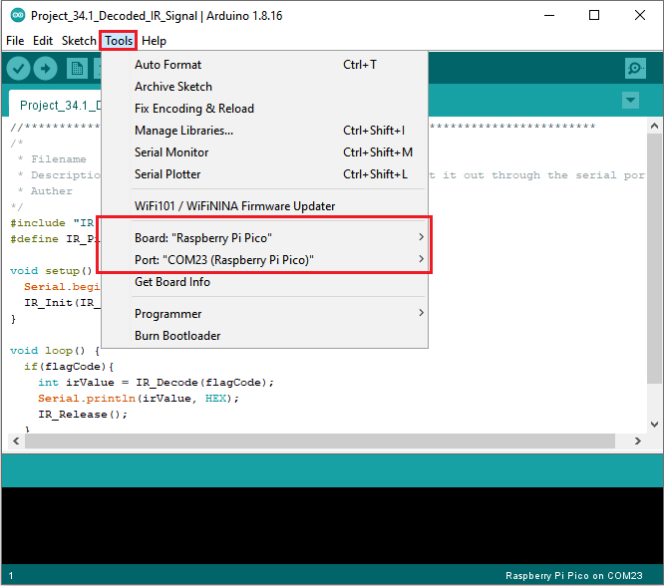This screenshot has height=587, width=664.
Task: Click the black console output area
Action: click(332, 525)
